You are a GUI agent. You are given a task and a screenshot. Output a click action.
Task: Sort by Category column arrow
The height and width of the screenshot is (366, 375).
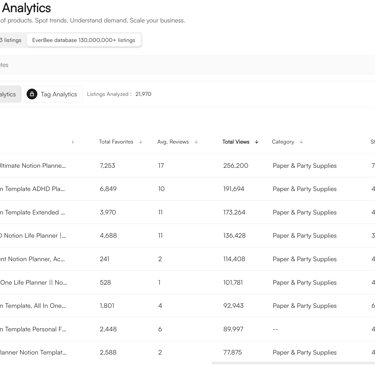(x=301, y=142)
